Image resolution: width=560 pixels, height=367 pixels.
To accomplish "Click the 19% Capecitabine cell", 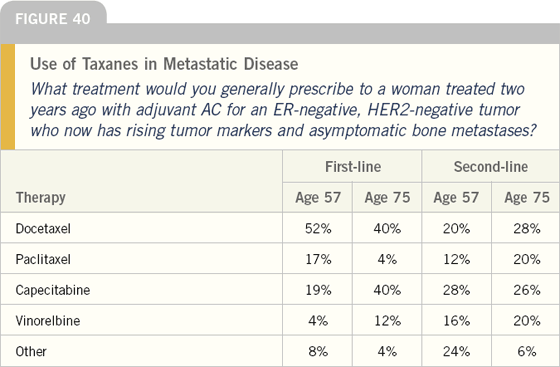I will point(318,290).
